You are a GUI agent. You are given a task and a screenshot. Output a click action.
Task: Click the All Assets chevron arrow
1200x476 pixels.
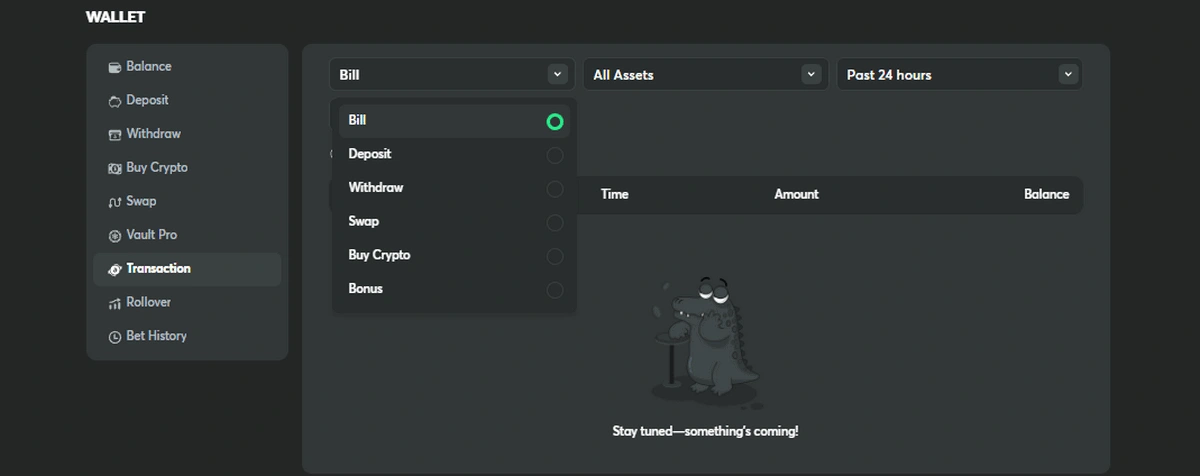[x=811, y=74]
